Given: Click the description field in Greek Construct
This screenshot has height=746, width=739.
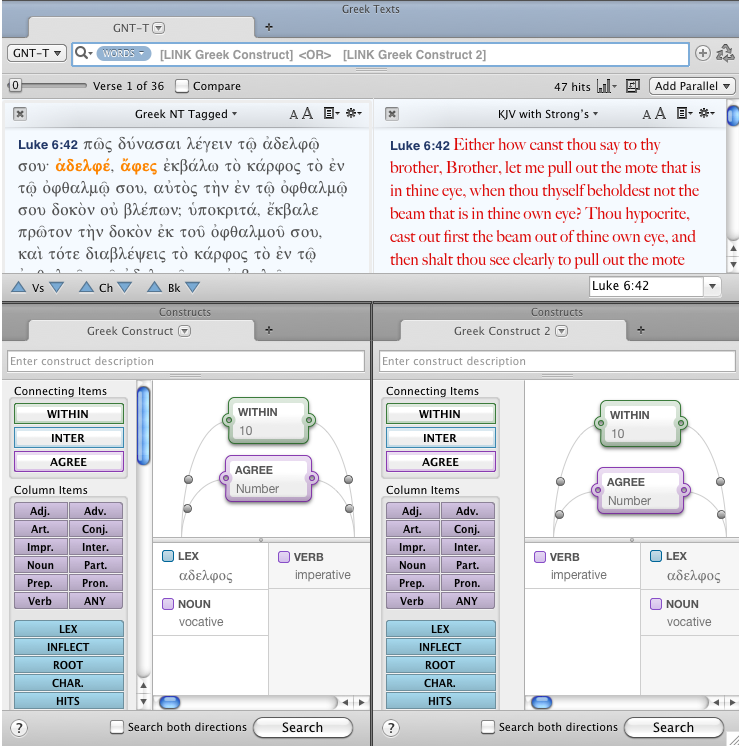Looking at the screenshot, I should 185,361.
